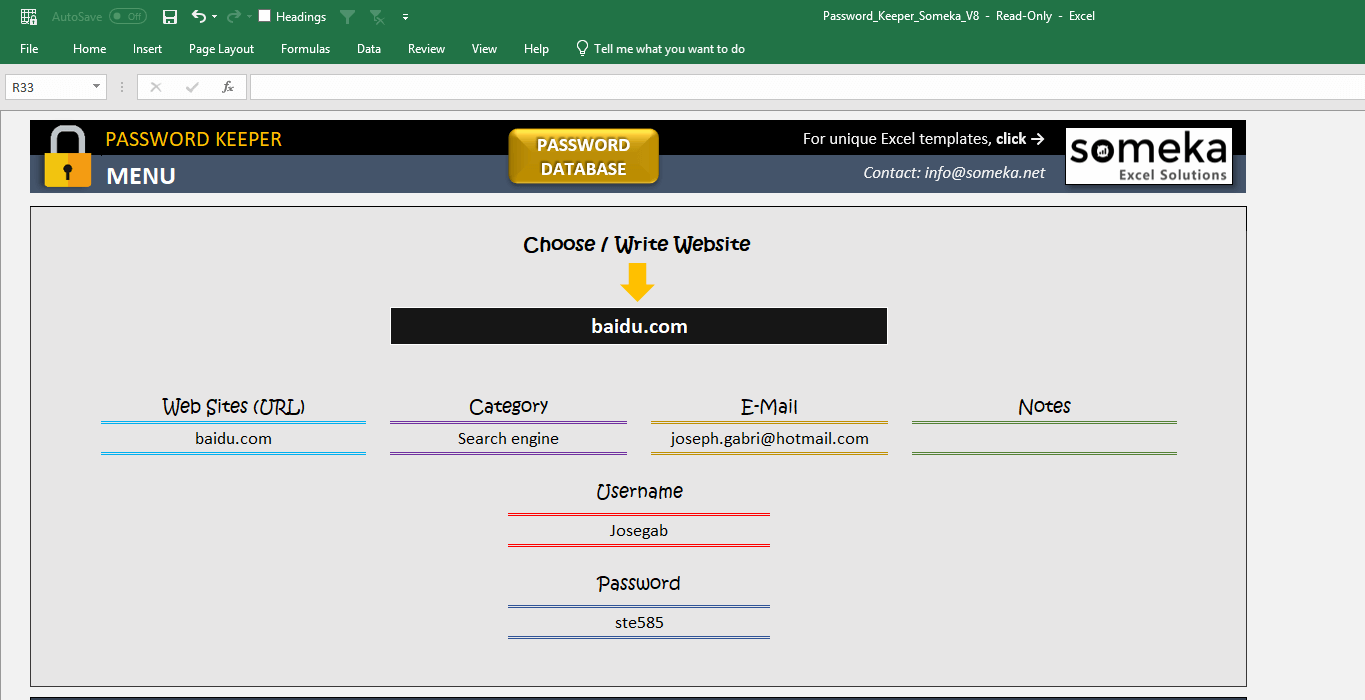Image resolution: width=1365 pixels, height=700 pixels.
Task: Click the info@someka.net contact text
Action: click(985, 173)
